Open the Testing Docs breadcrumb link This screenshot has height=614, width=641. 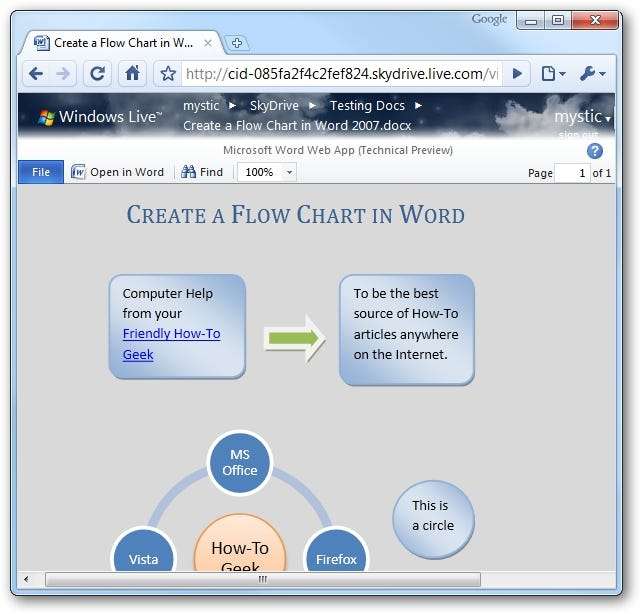(x=367, y=106)
